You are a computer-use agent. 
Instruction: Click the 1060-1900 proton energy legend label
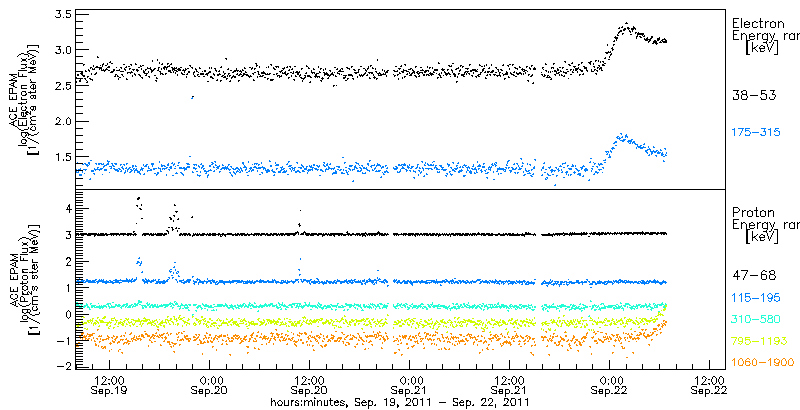pos(763,362)
